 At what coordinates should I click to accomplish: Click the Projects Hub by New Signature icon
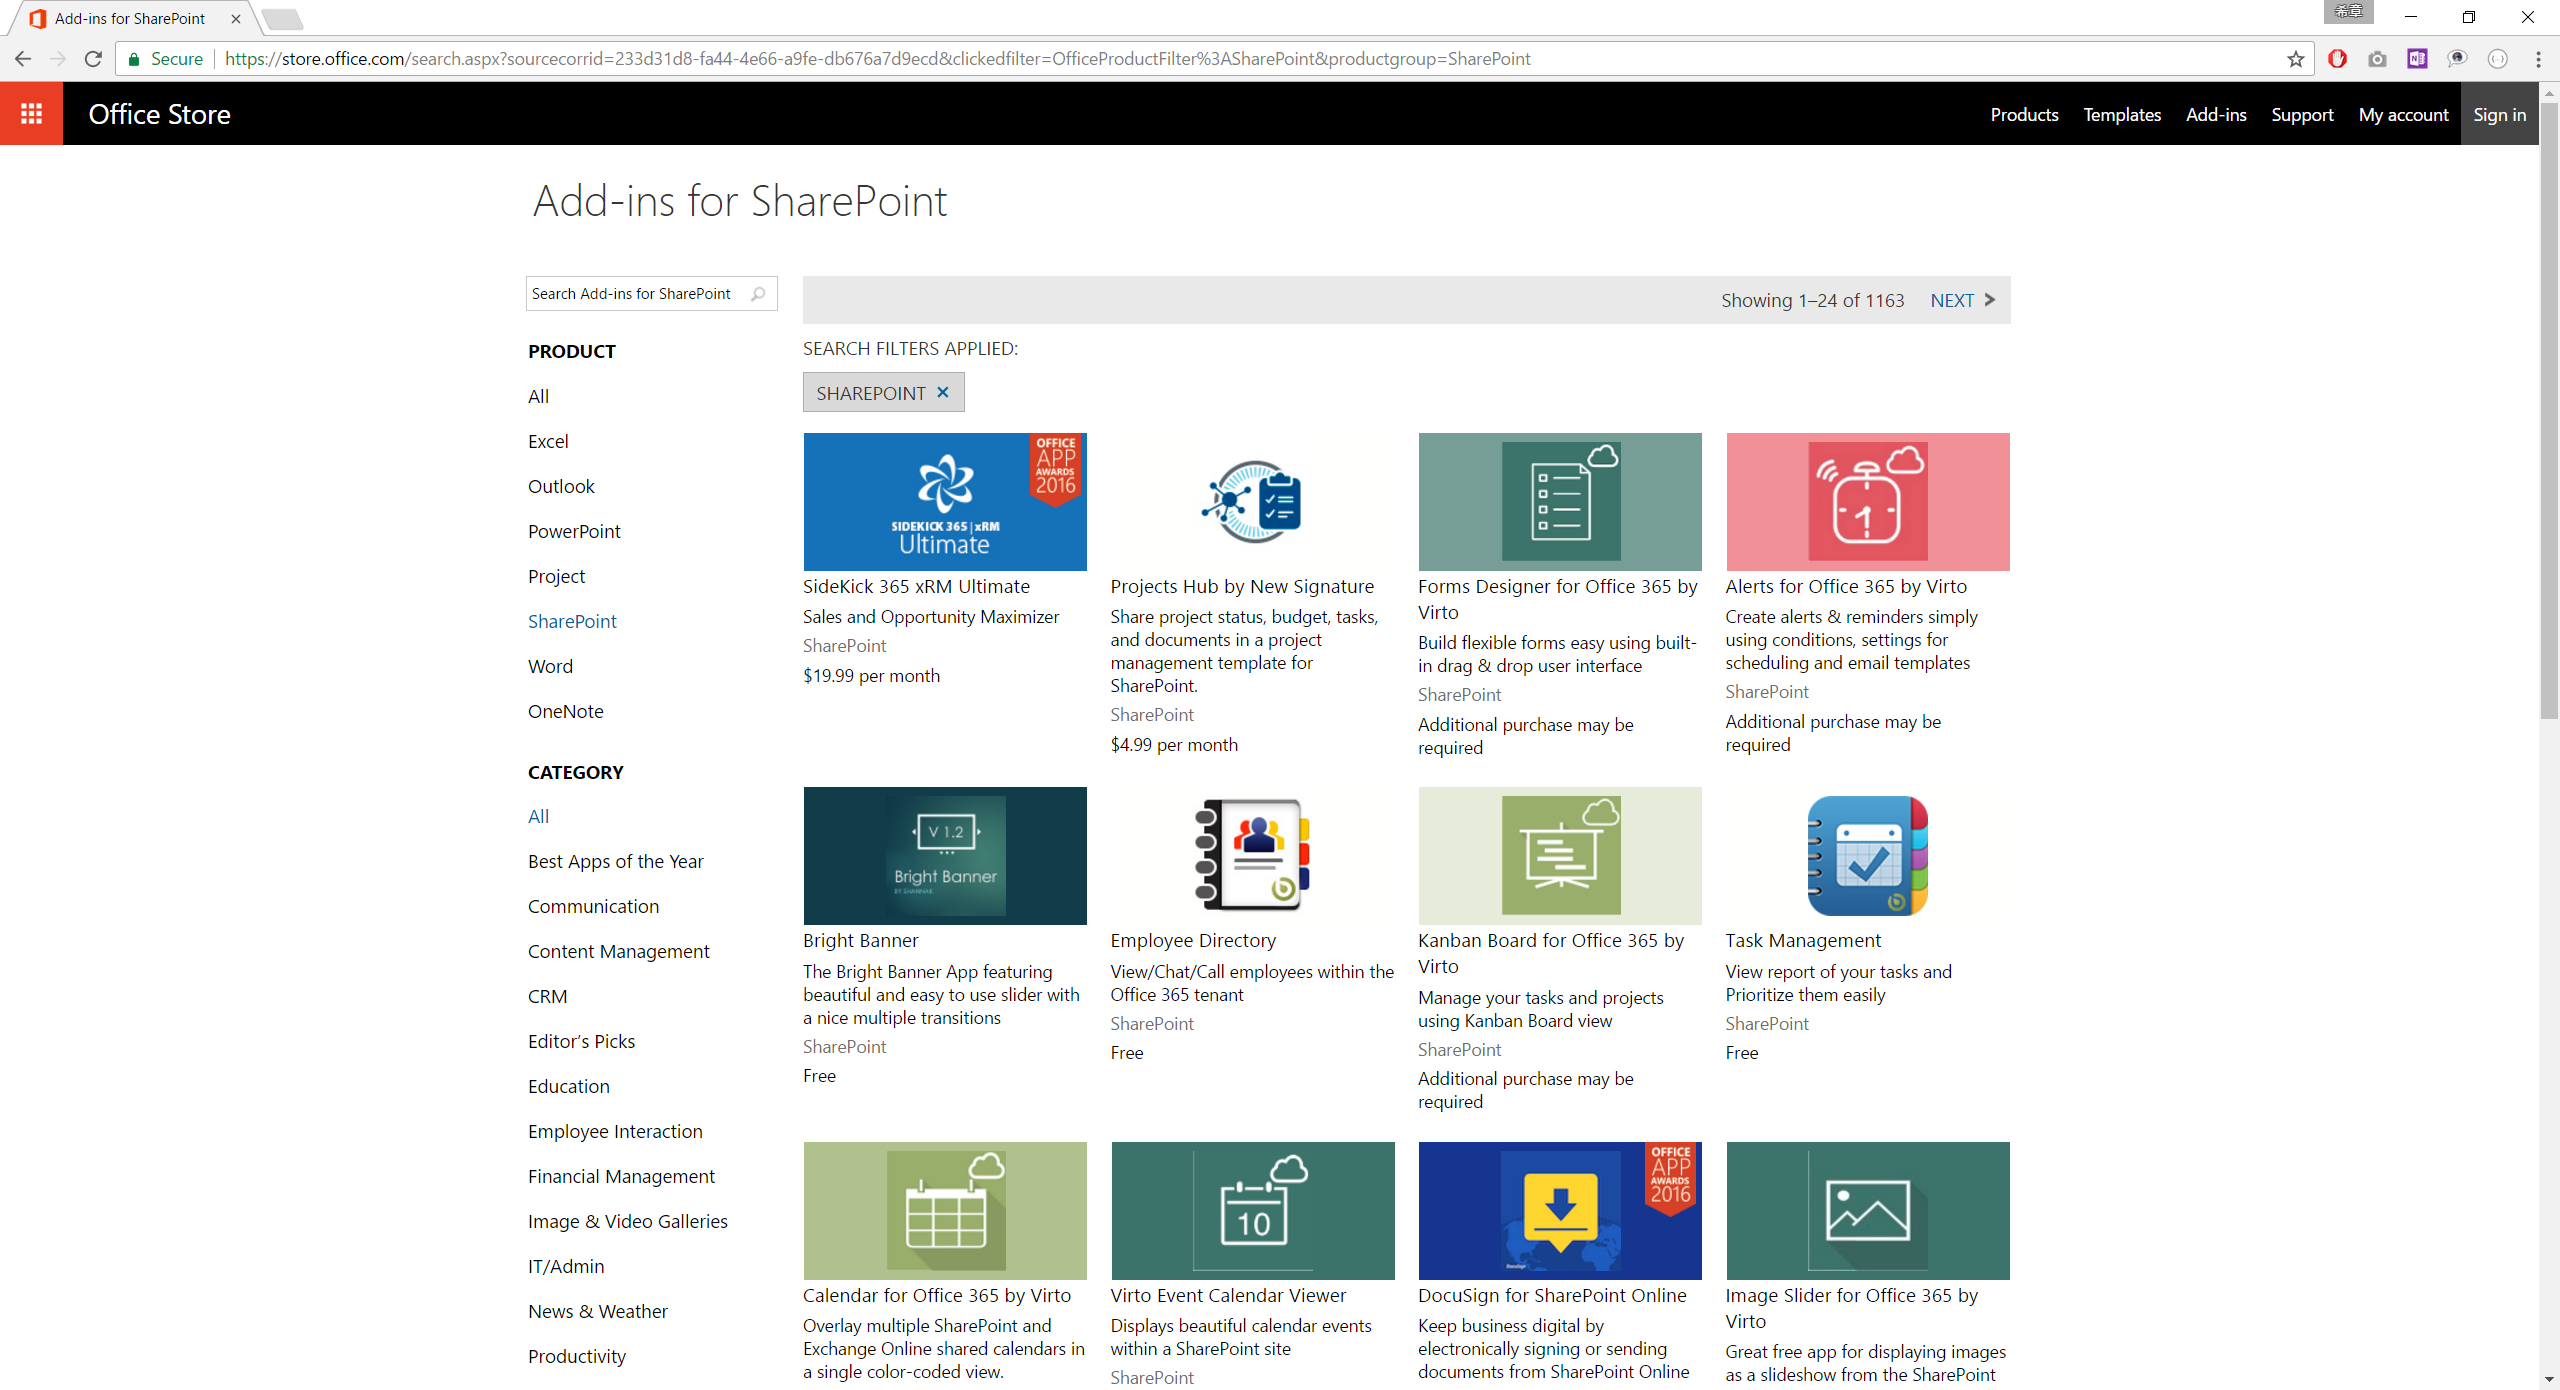pyautogui.click(x=1251, y=502)
